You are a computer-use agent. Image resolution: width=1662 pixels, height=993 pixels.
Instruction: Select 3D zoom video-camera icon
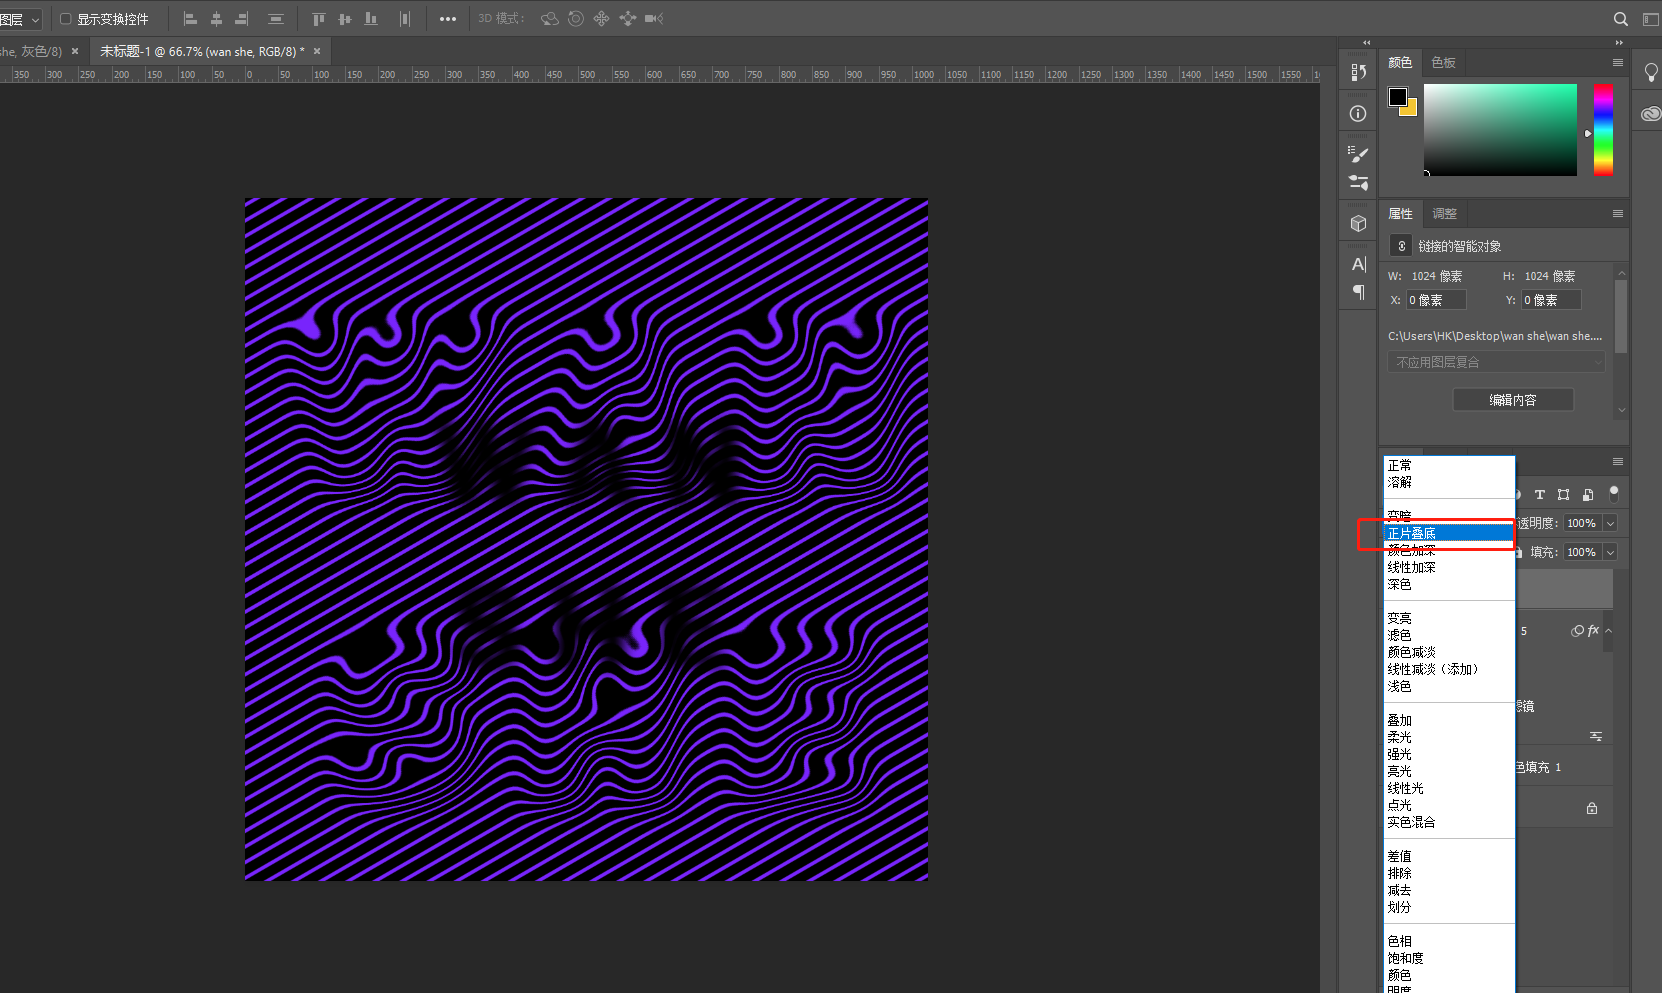point(654,19)
